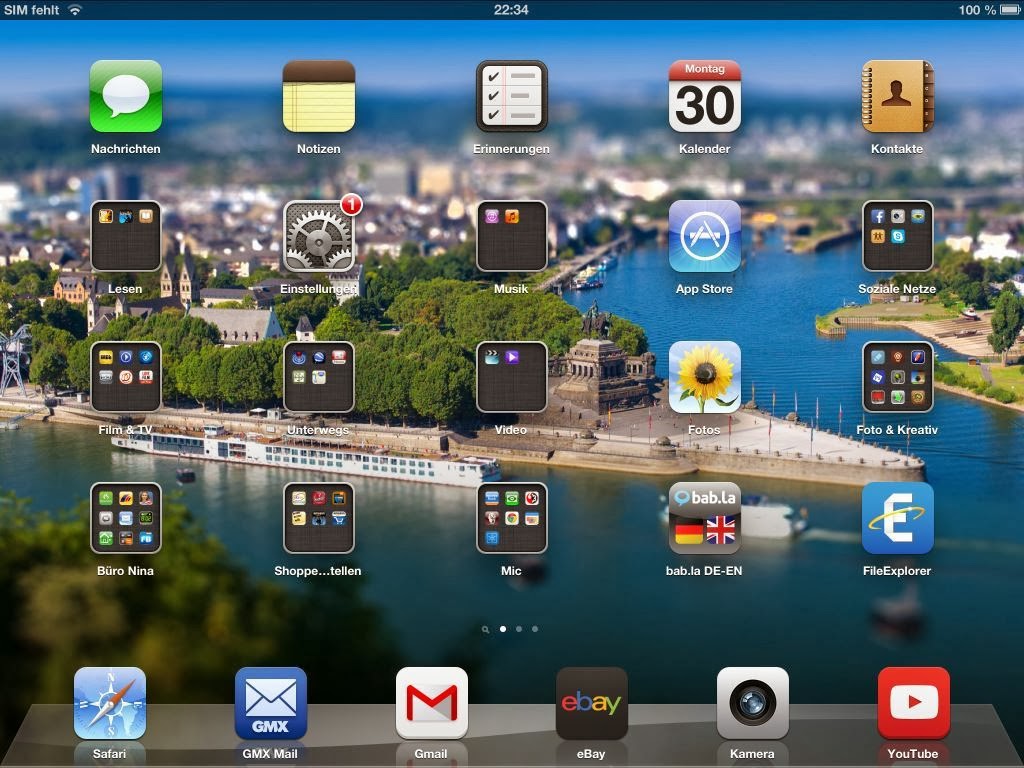This screenshot has height=768, width=1024.
Task: Launch the eBay app in the dock
Action: (x=592, y=703)
